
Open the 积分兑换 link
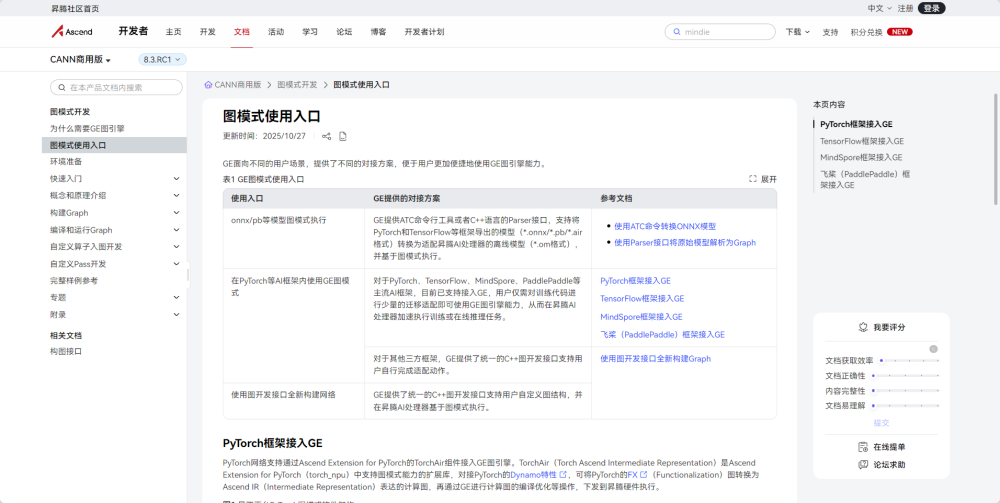click(x=867, y=32)
